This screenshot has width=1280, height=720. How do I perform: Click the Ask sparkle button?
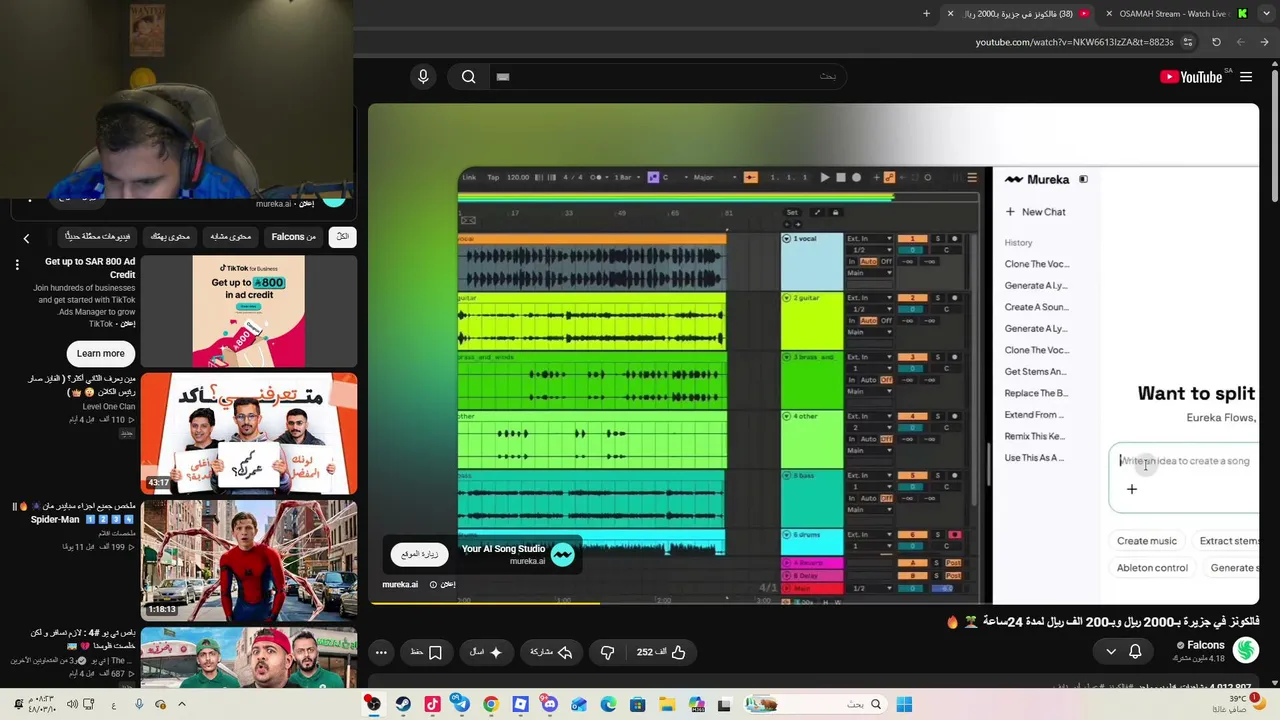(486, 652)
